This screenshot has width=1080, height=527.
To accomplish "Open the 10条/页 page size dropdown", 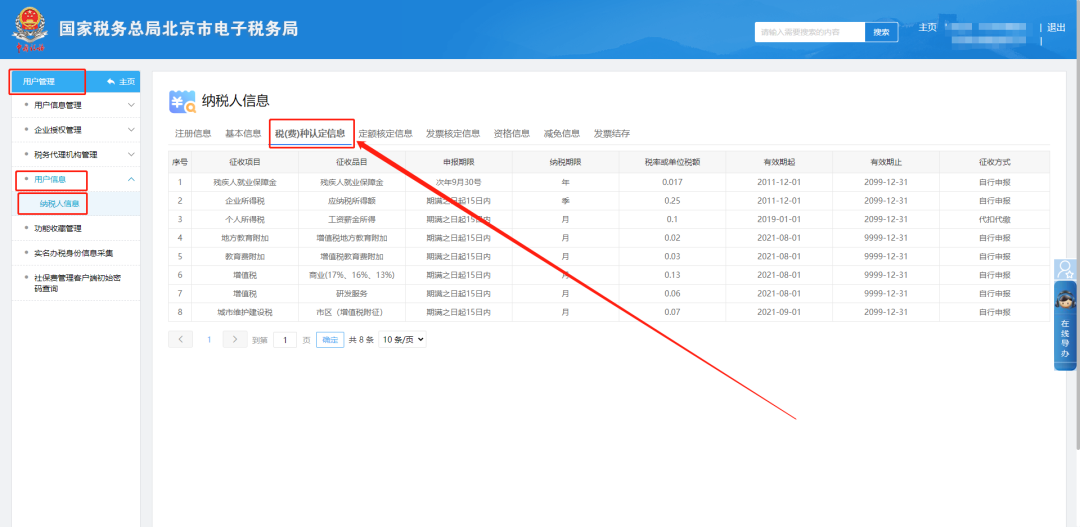I will point(402,339).
